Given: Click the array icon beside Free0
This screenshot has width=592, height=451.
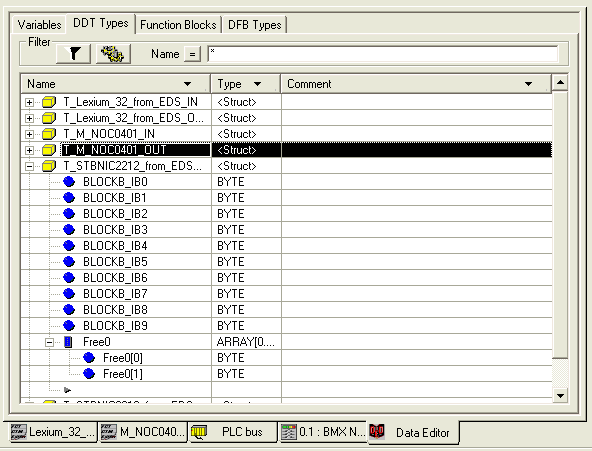Looking at the screenshot, I should point(68,342).
